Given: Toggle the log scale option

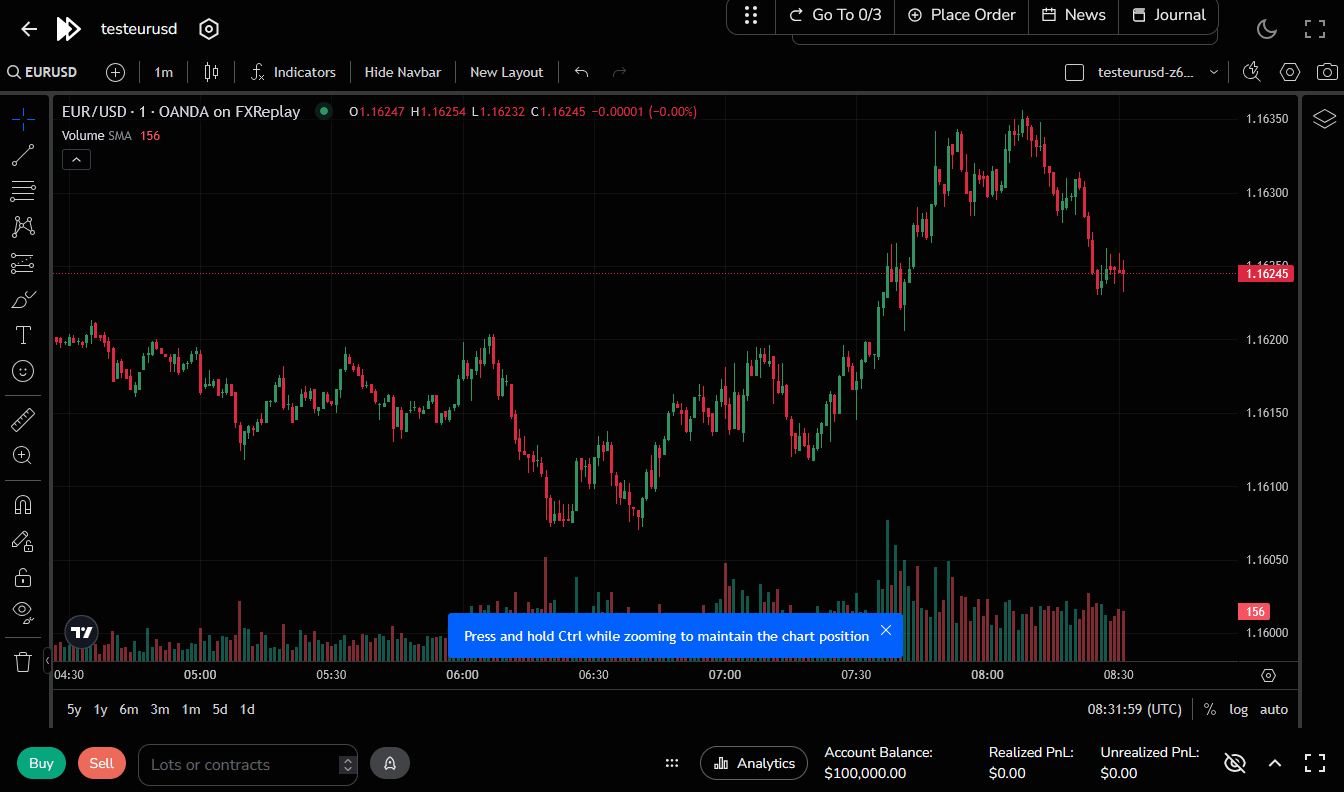Looking at the screenshot, I should point(1239,709).
